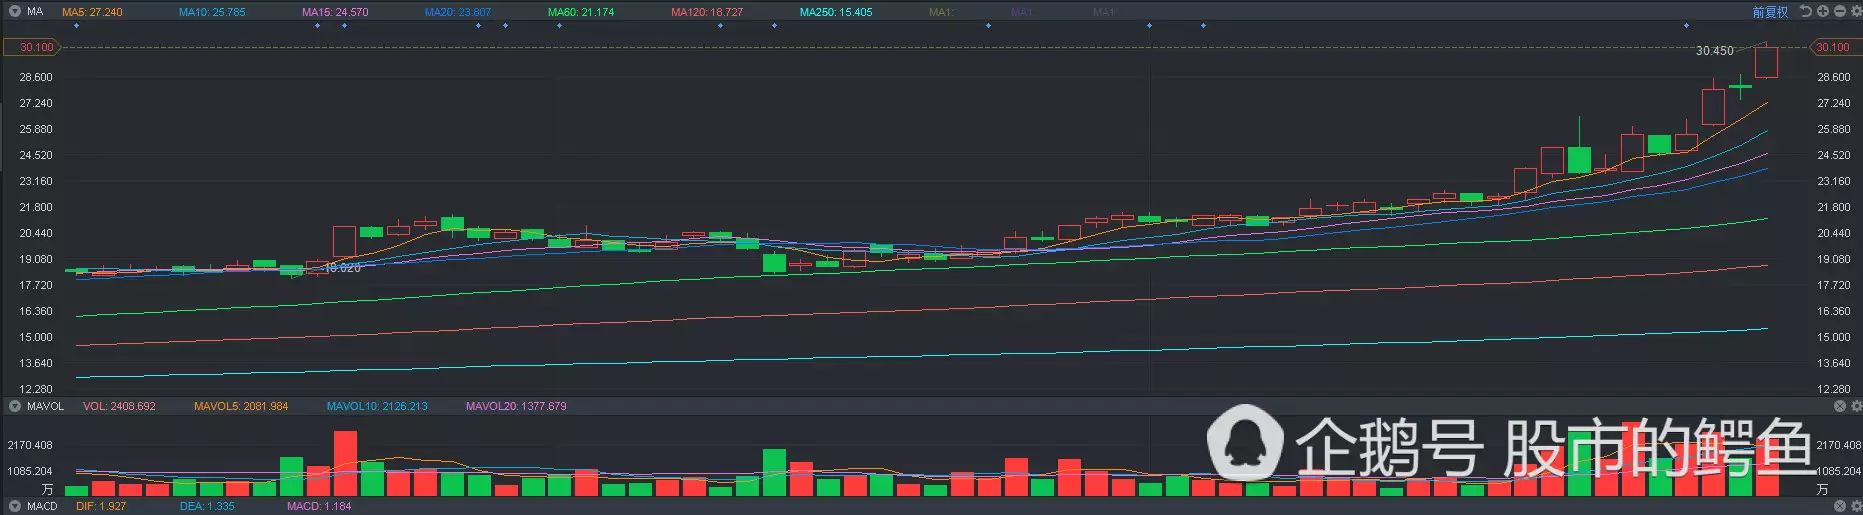Viewport: 1863px width, 515px height.
Task: Open main chart settings gear icon
Action: 1855,12
